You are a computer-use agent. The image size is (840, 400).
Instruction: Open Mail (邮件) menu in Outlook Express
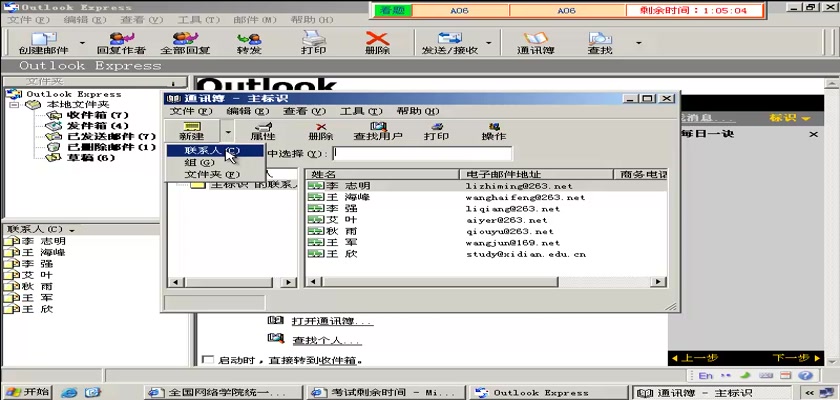point(255,20)
